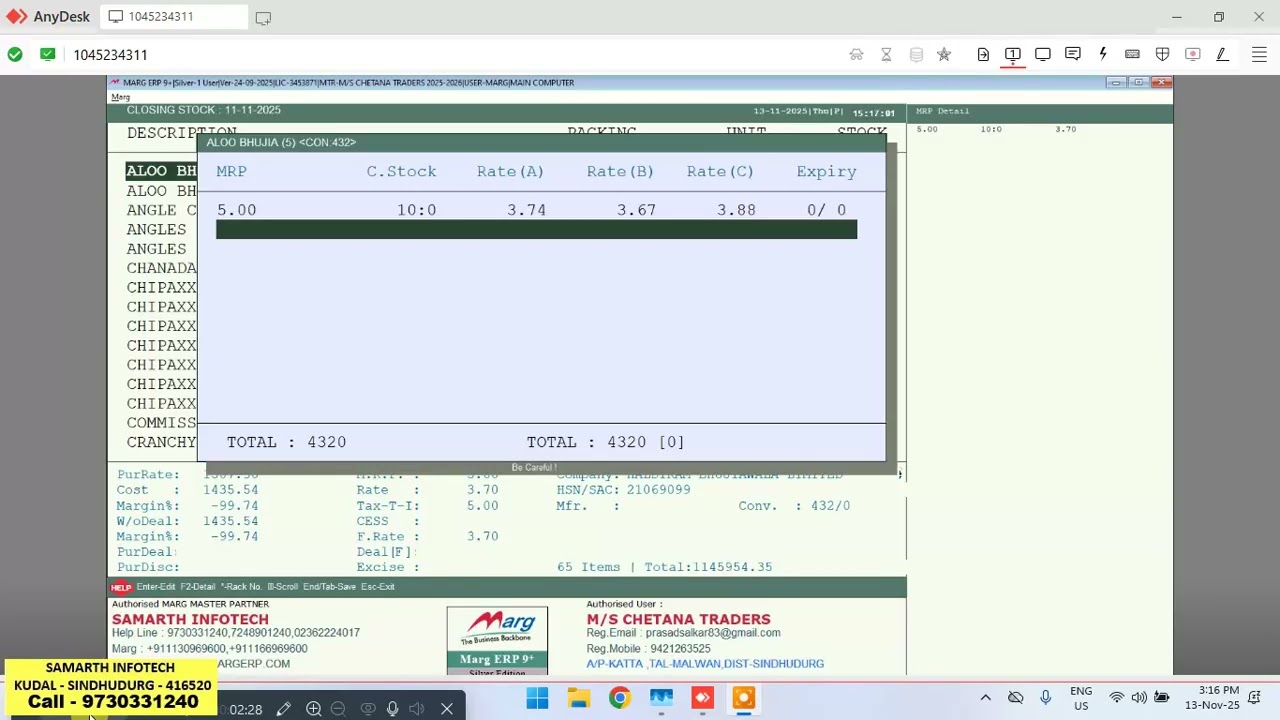Image resolution: width=1280 pixels, height=720 pixels.
Task: Select the CRANCHY item in stock list
Action: (x=161, y=442)
